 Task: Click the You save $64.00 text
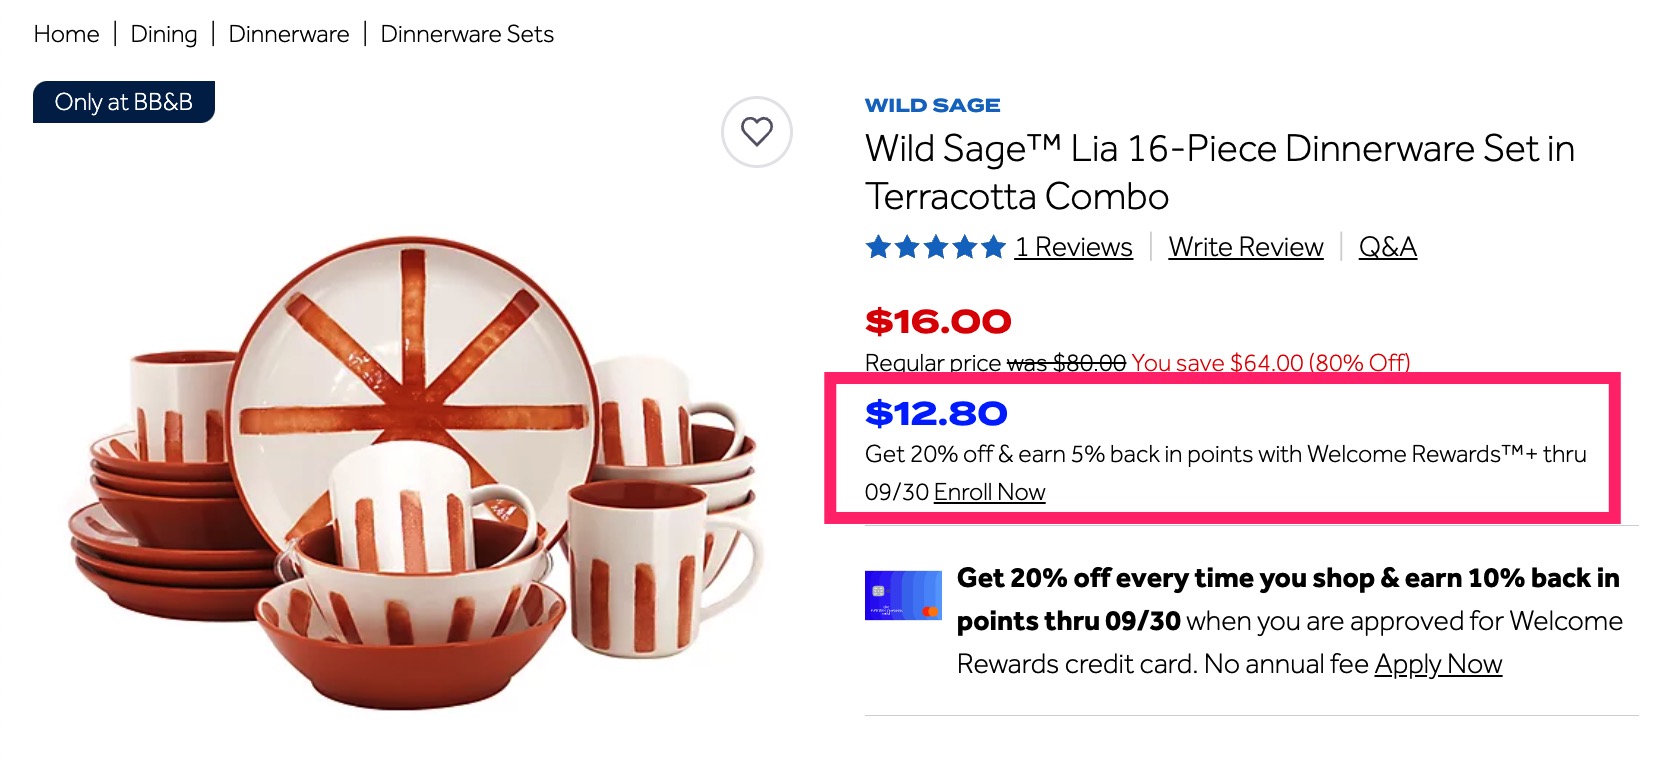point(1272,362)
